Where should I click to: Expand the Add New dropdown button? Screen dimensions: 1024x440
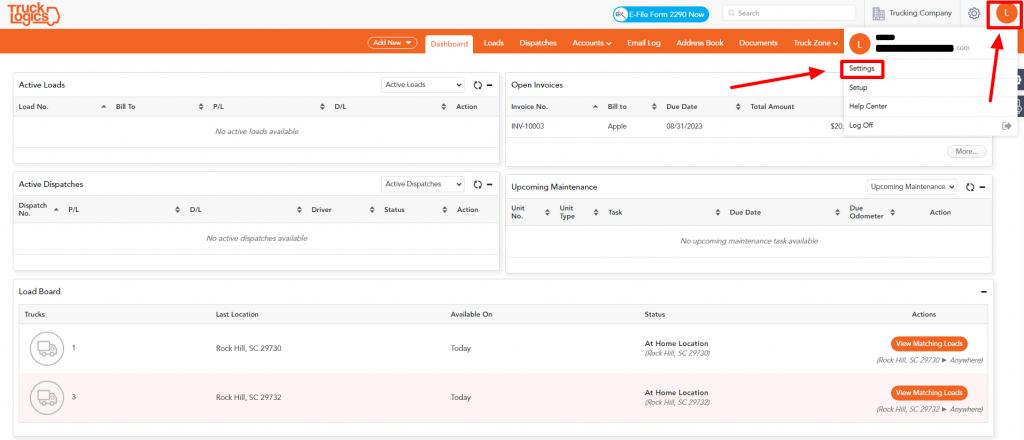[392, 42]
